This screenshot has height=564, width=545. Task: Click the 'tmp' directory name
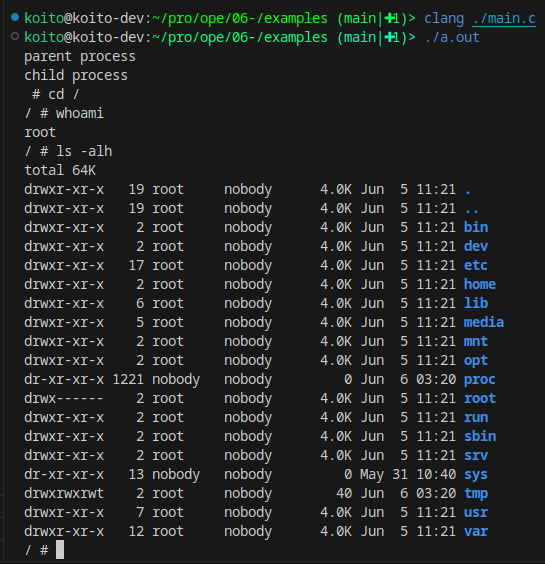click(x=476, y=494)
